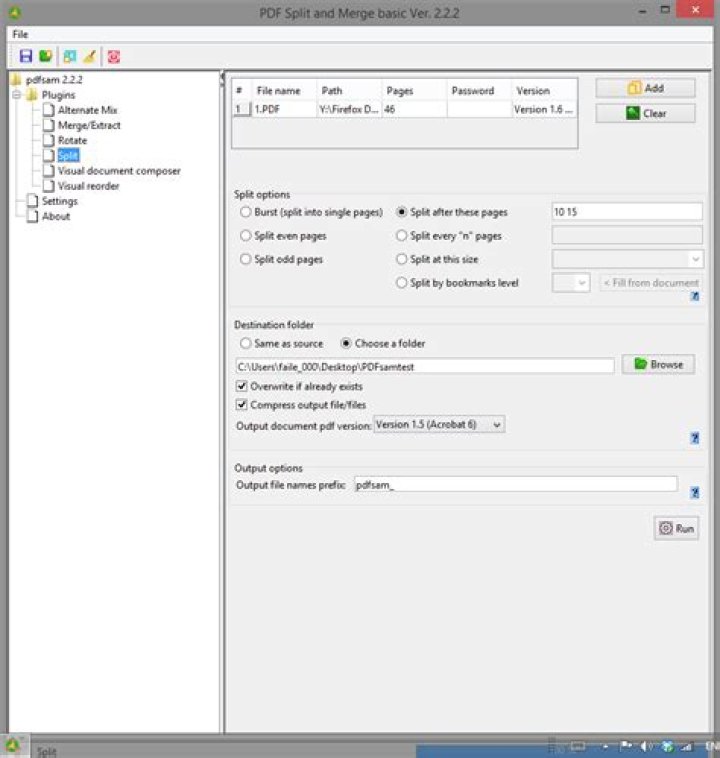720x758 pixels.
Task: Toggle Compress output file/files checkbox
Action: pyautogui.click(x=241, y=405)
